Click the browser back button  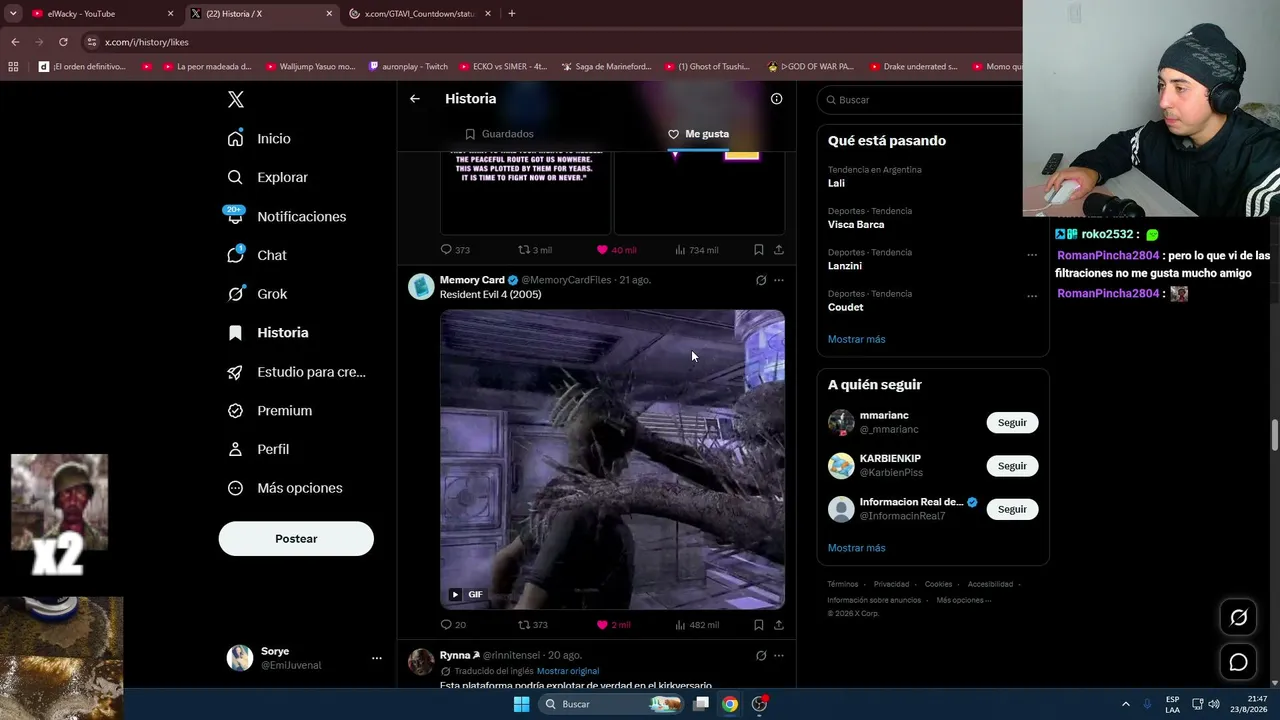(15, 42)
